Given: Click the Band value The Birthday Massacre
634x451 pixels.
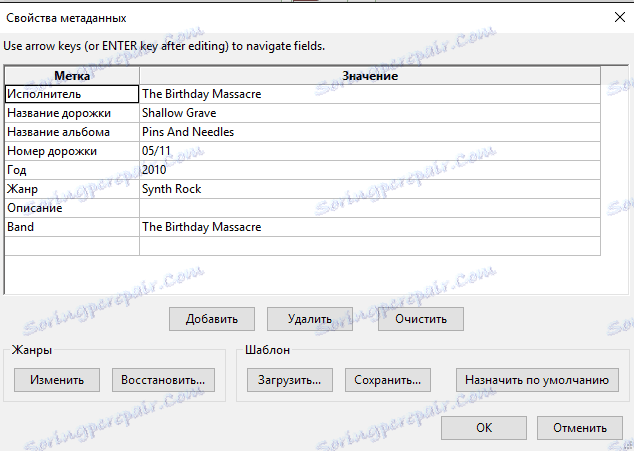Looking at the screenshot, I should point(370,227).
